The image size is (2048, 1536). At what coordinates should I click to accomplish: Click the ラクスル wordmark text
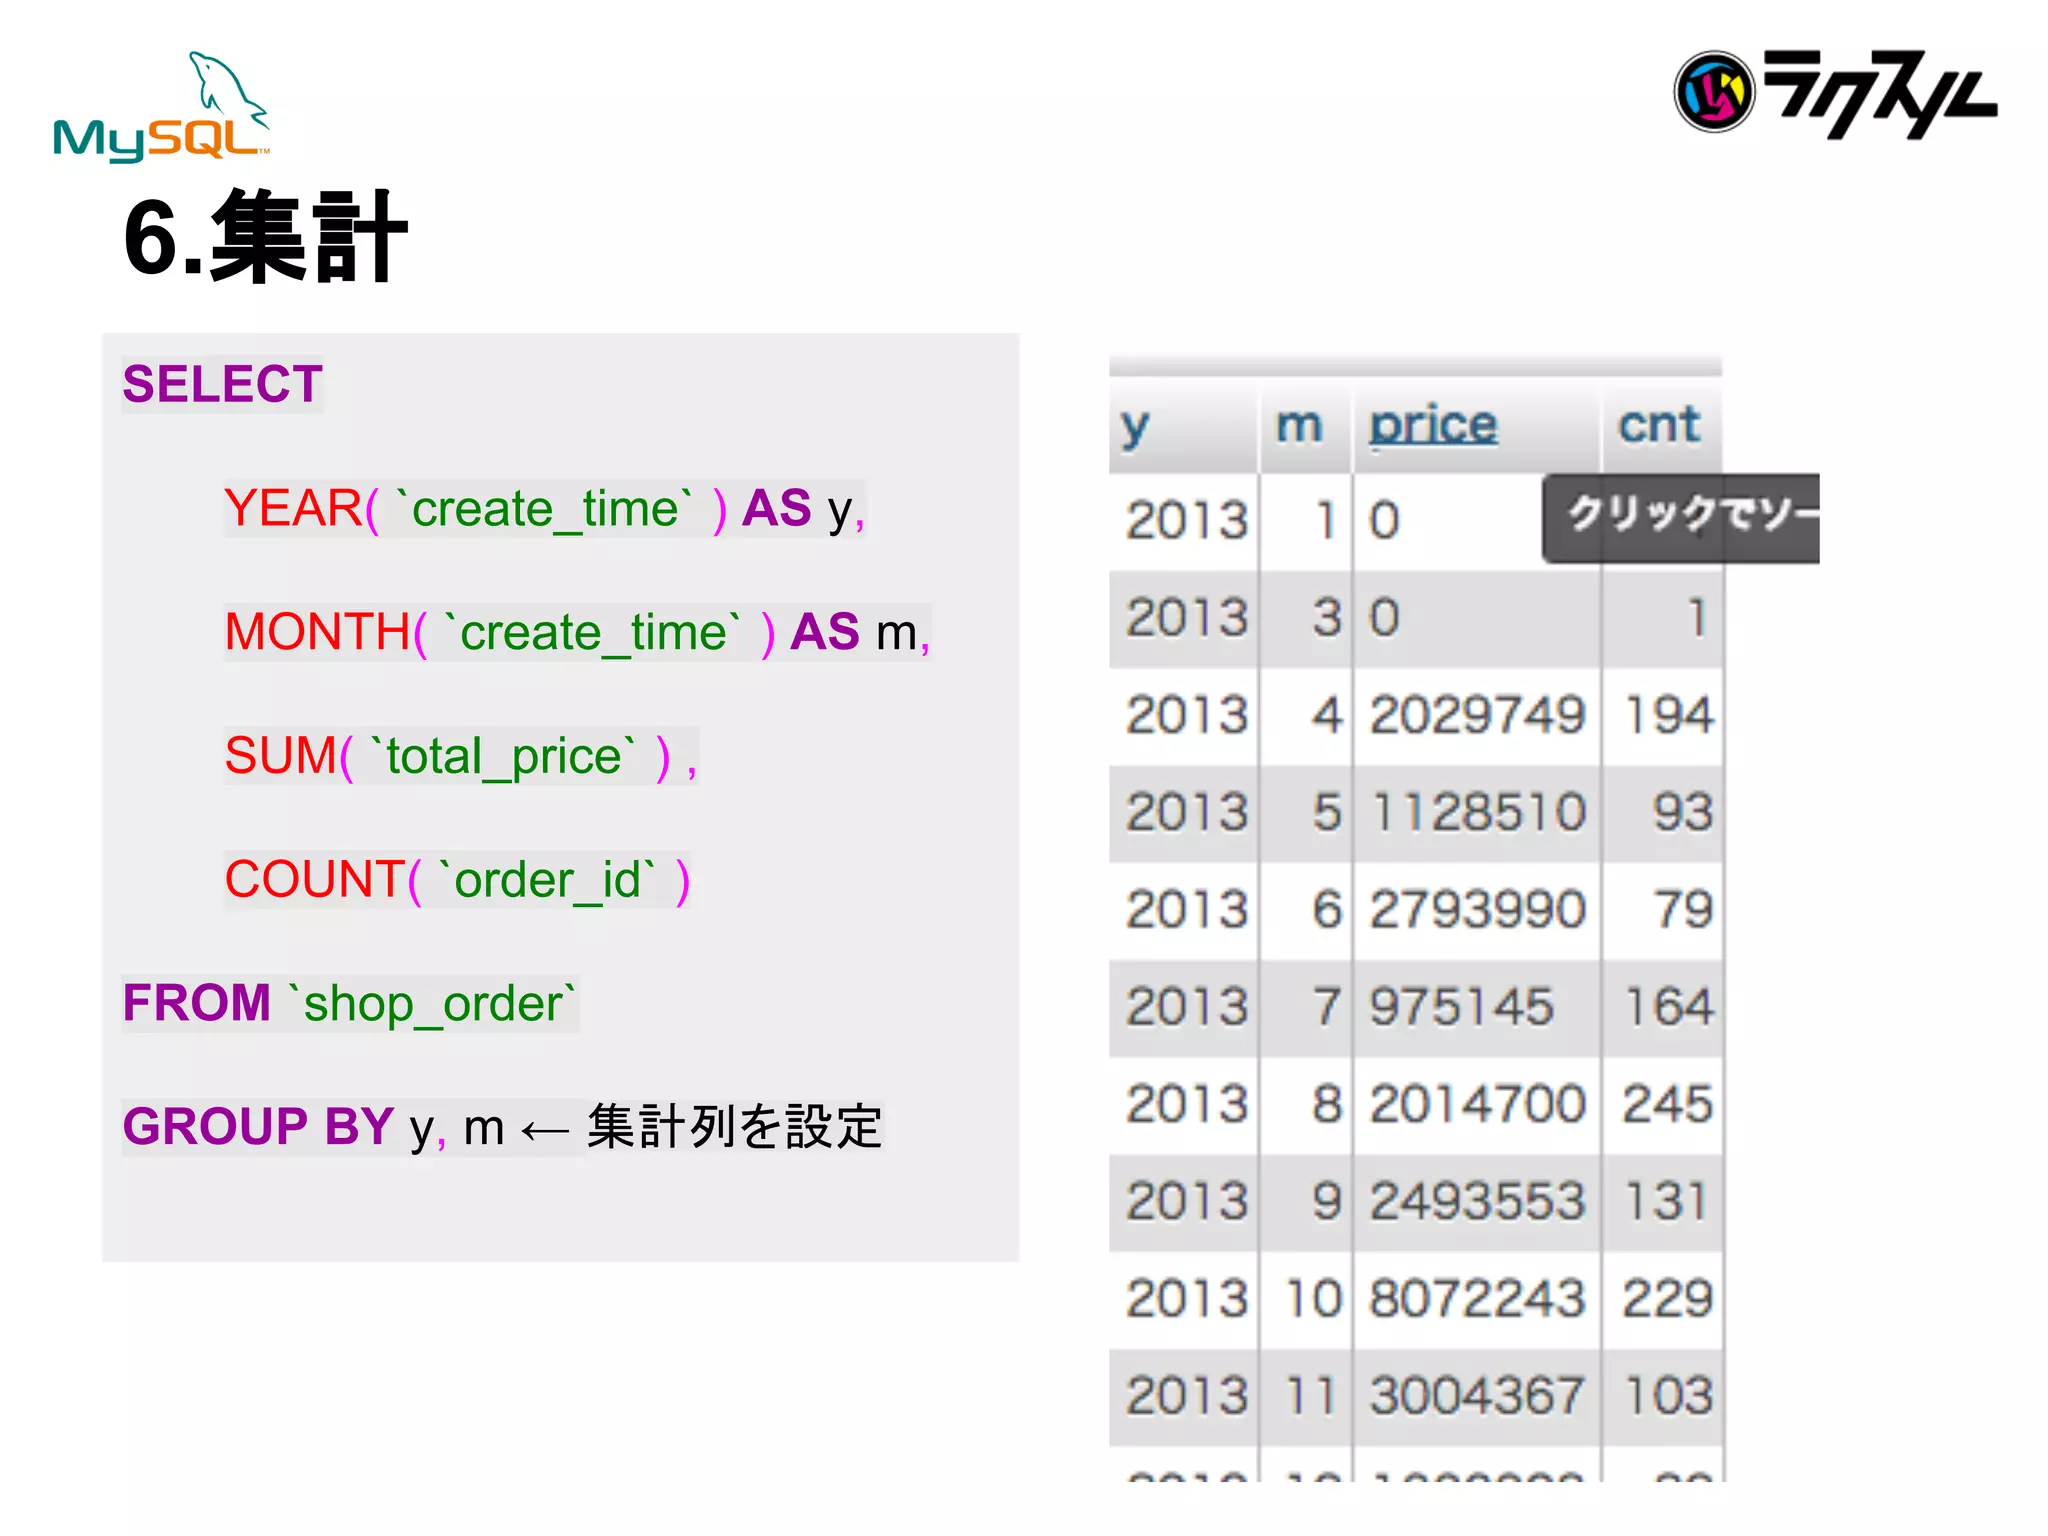click(1880, 93)
